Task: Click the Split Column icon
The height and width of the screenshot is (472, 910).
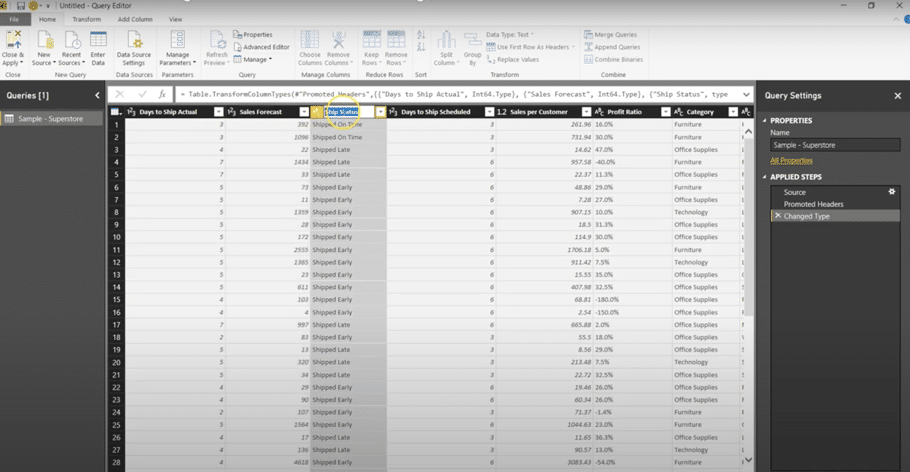Action: [x=446, y=41]
